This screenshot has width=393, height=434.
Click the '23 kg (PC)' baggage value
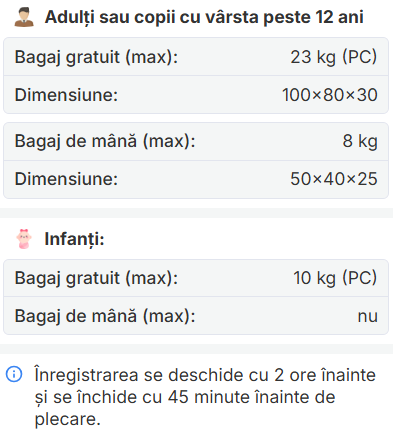click(x=334, y=57)
